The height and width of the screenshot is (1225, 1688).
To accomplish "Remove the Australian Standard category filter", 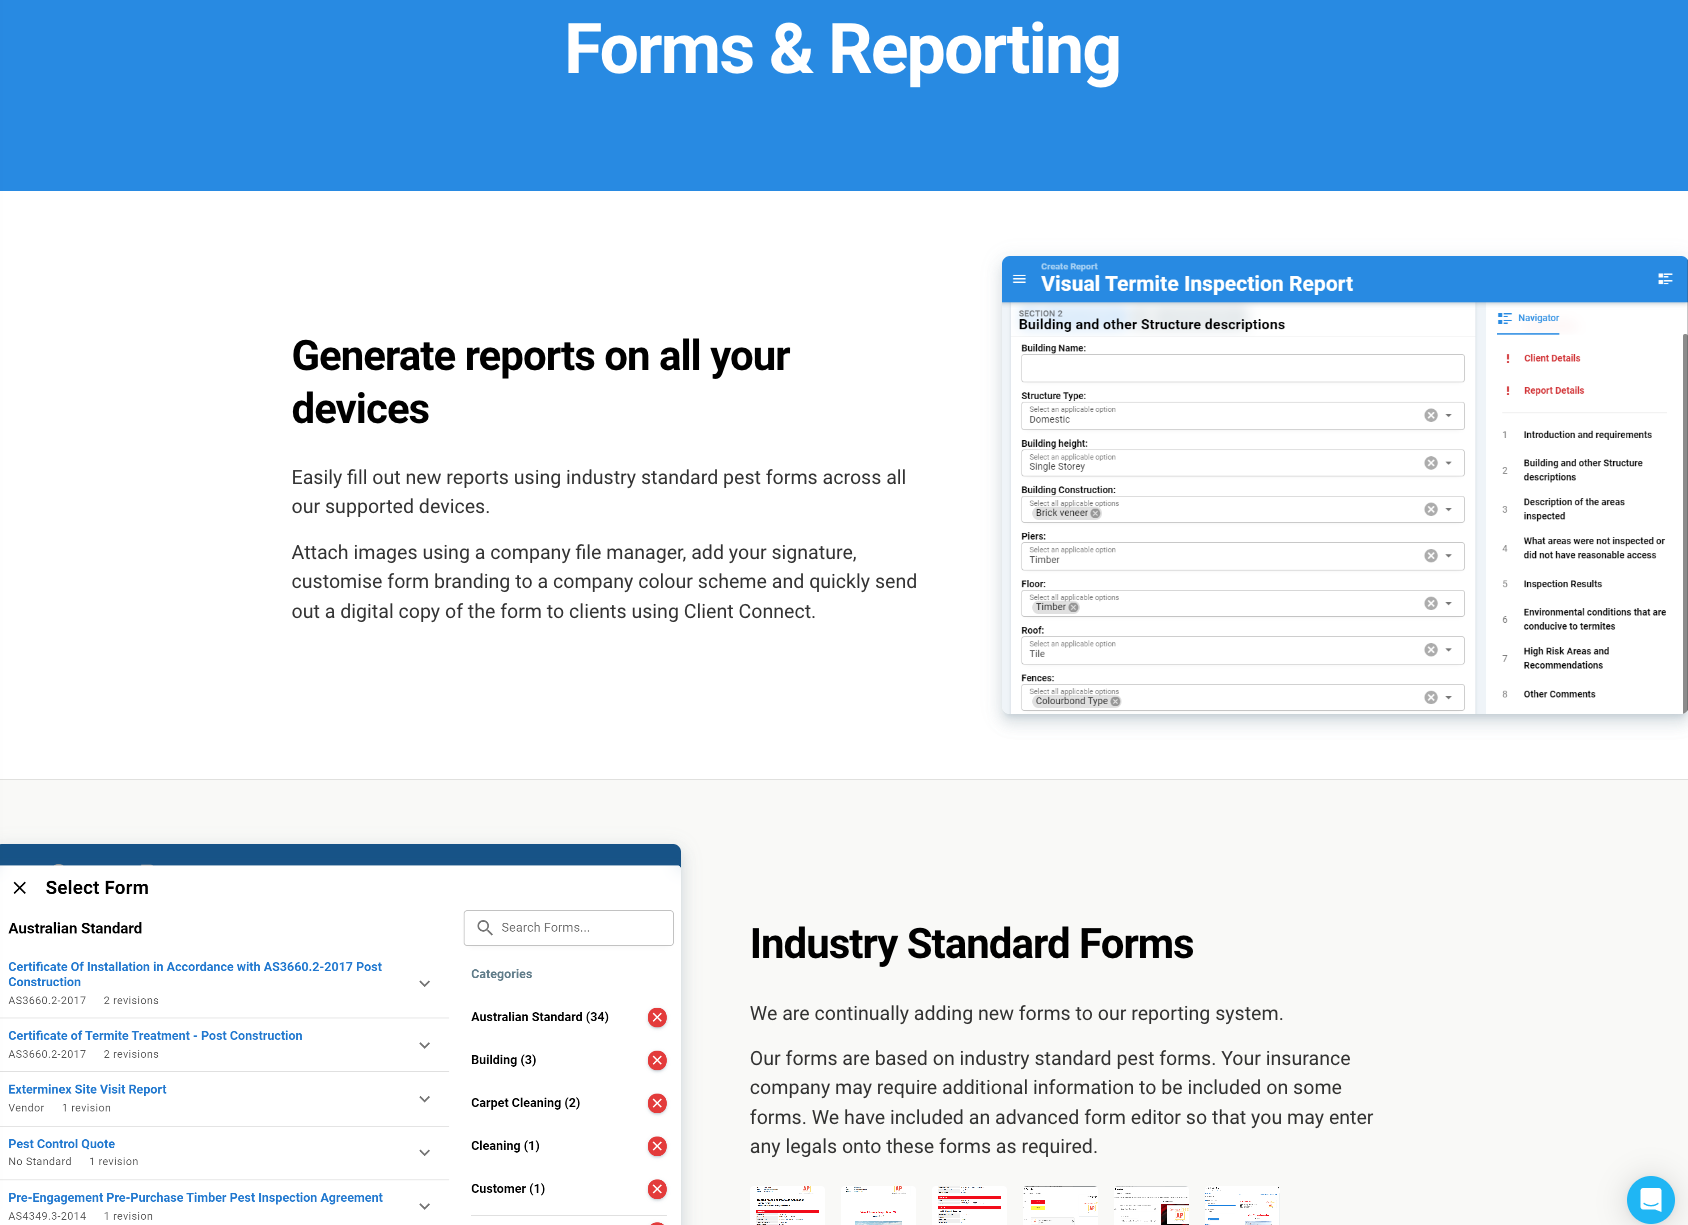I will pos(657,1018).
